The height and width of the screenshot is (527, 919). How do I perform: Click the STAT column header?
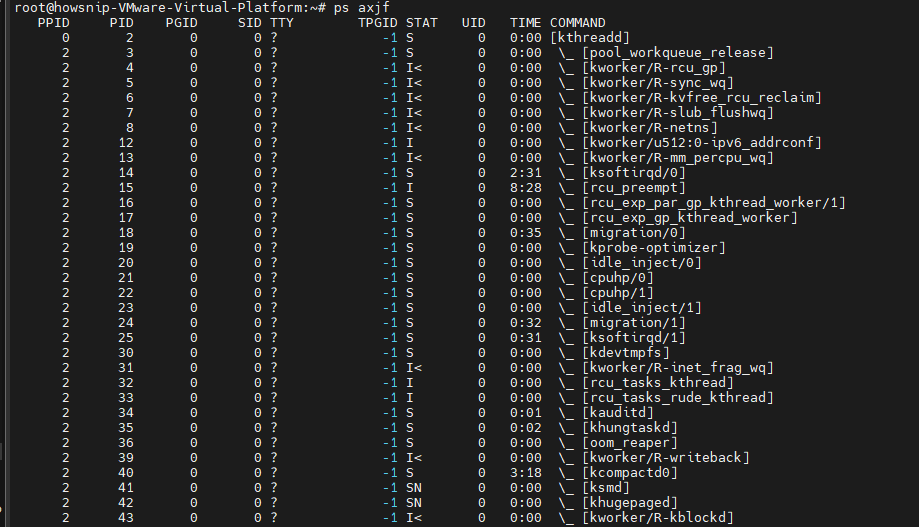(x=421, y=23)
